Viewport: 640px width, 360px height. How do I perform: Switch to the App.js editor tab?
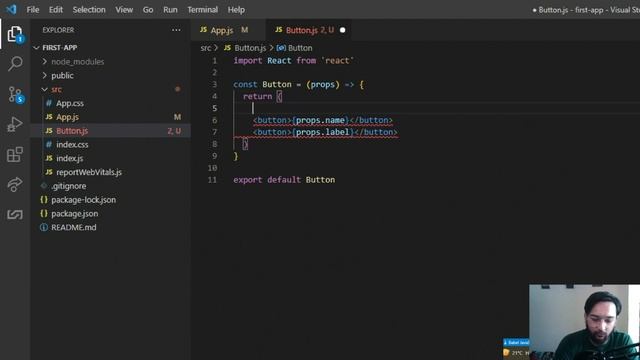click(228, 30)
